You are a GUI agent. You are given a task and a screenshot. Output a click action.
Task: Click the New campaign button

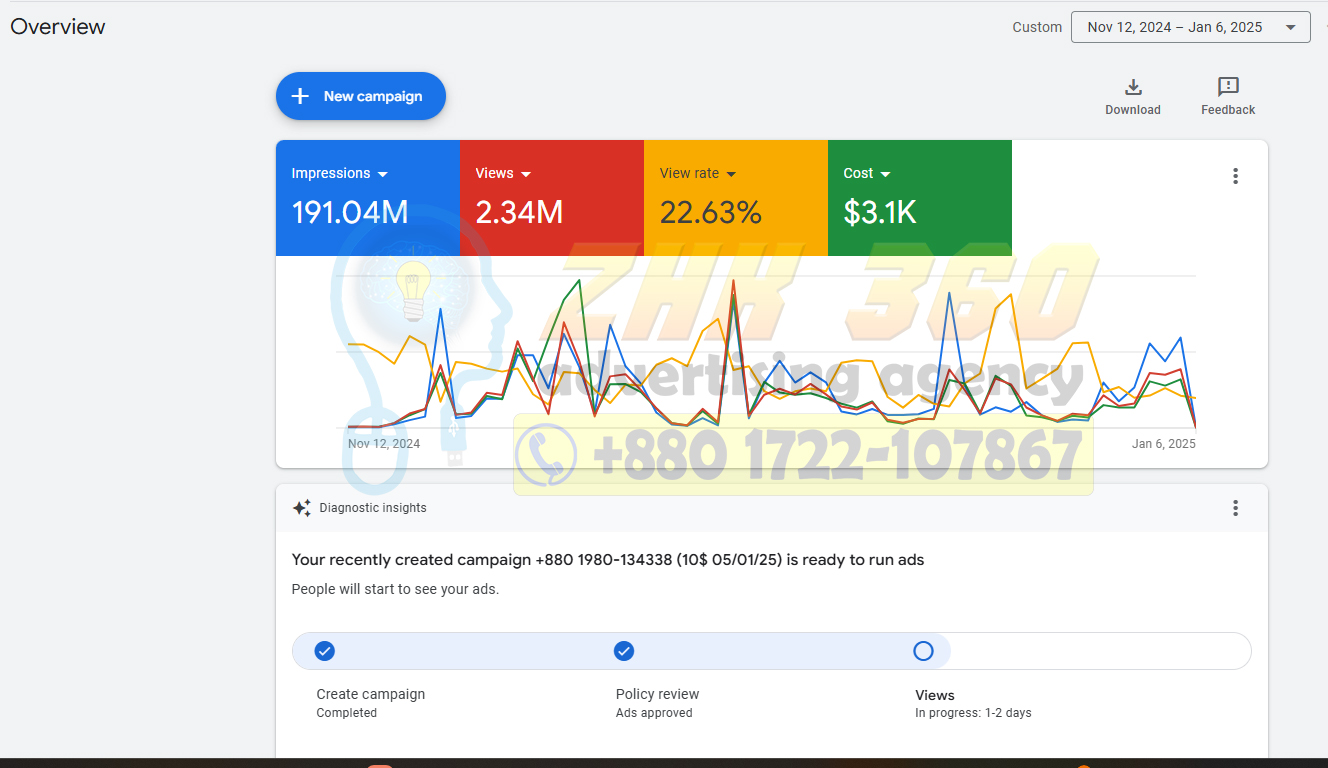361,96
